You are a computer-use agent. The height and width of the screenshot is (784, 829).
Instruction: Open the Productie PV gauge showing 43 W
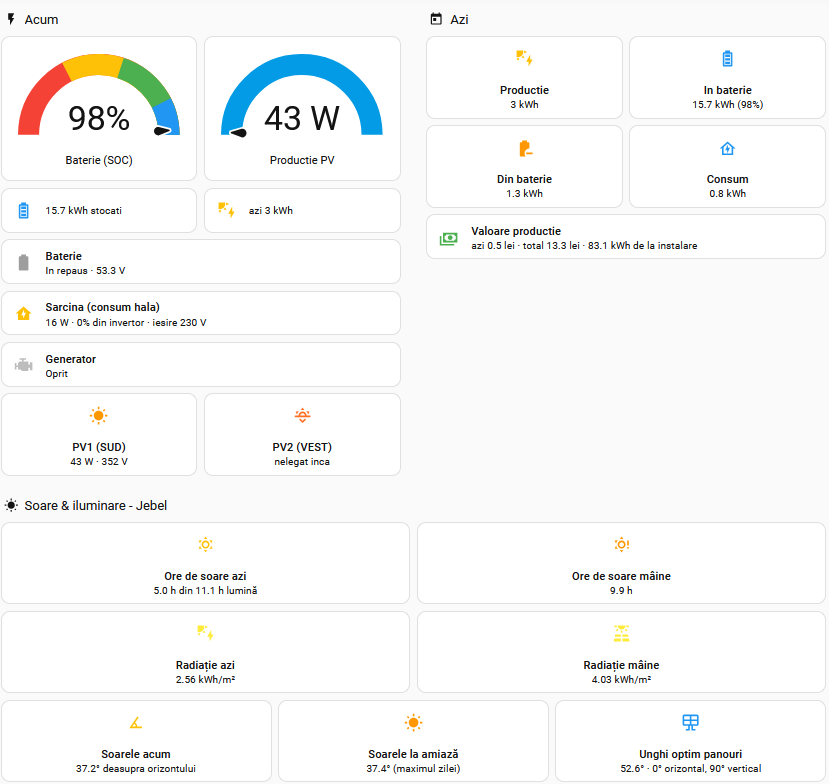coord(302,108)
